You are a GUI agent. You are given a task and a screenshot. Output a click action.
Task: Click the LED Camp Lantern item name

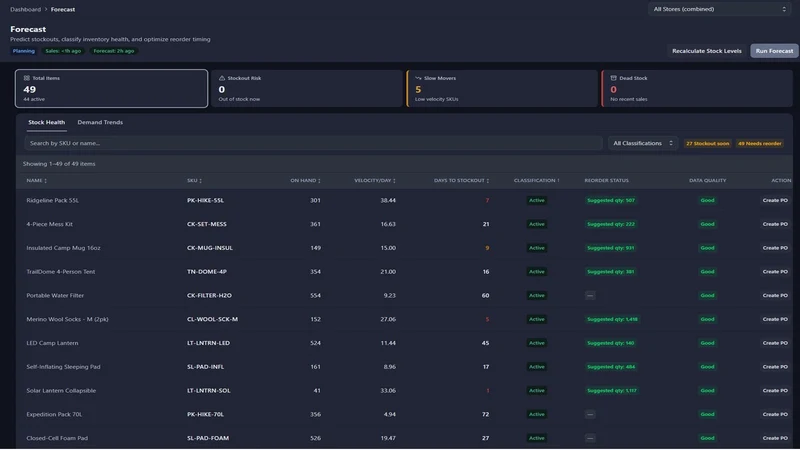tap(52, 343)
